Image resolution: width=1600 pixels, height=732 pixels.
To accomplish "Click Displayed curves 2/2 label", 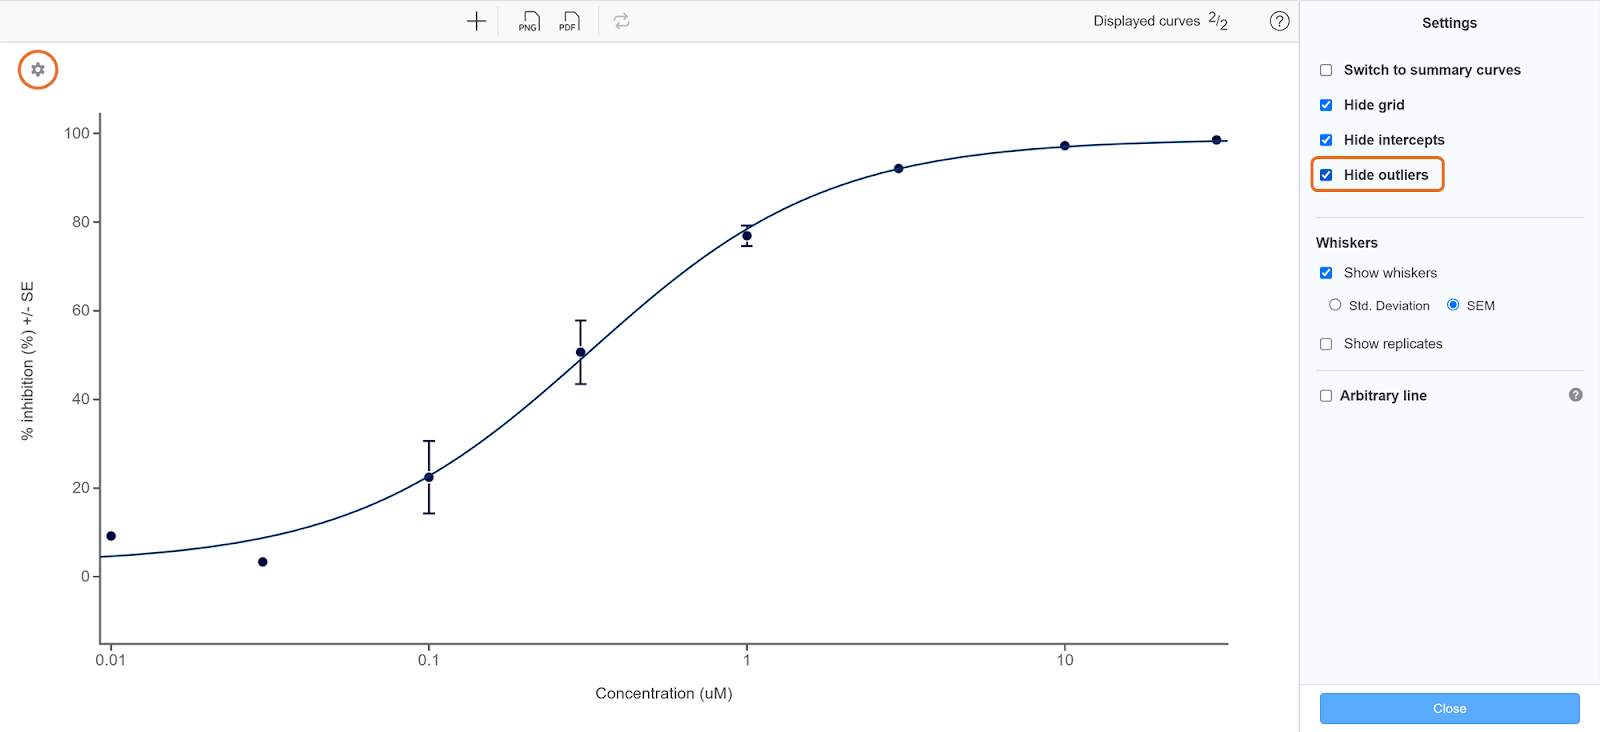I will click(x=1160, y=21).
